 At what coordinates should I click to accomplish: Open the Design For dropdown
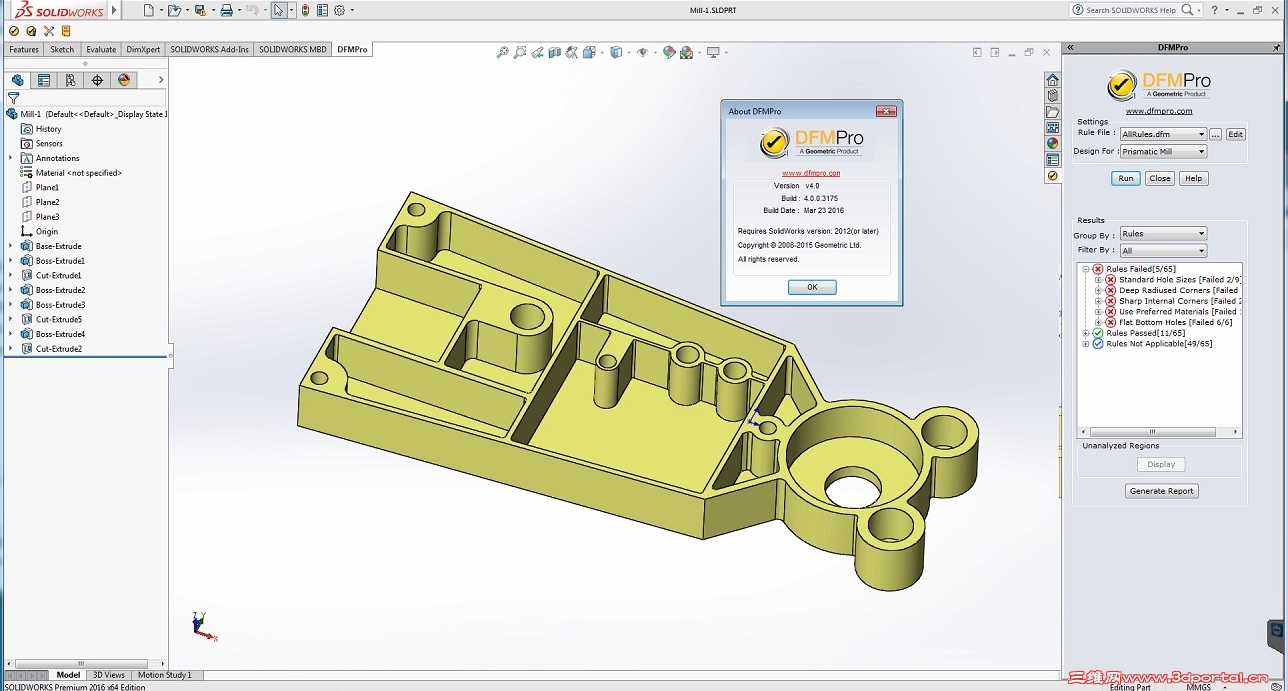coord(1163,152)
